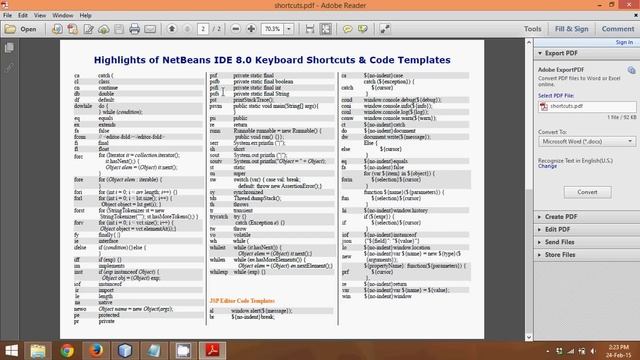Click the Open file button
Image resolution: width=640 pixels, height=360 pixels.
(x=20, y=29)
